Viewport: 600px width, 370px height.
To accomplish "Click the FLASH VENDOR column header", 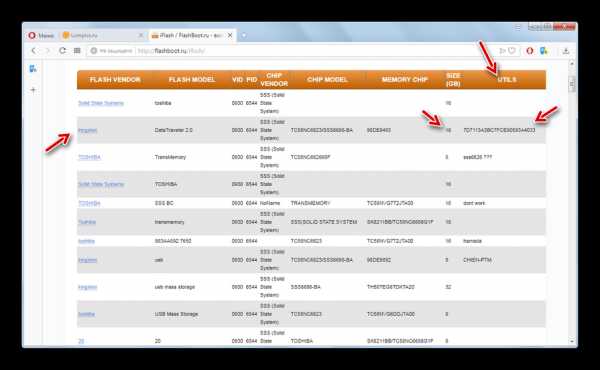I will coord(115,80).
